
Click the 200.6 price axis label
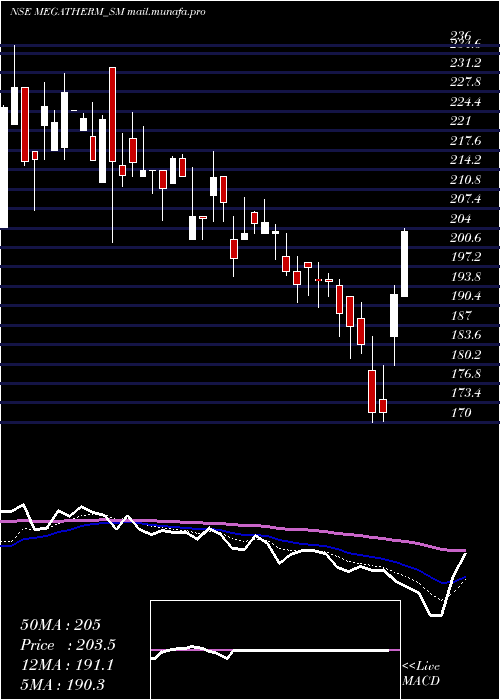pyautogui.click(x=465, y=238)
